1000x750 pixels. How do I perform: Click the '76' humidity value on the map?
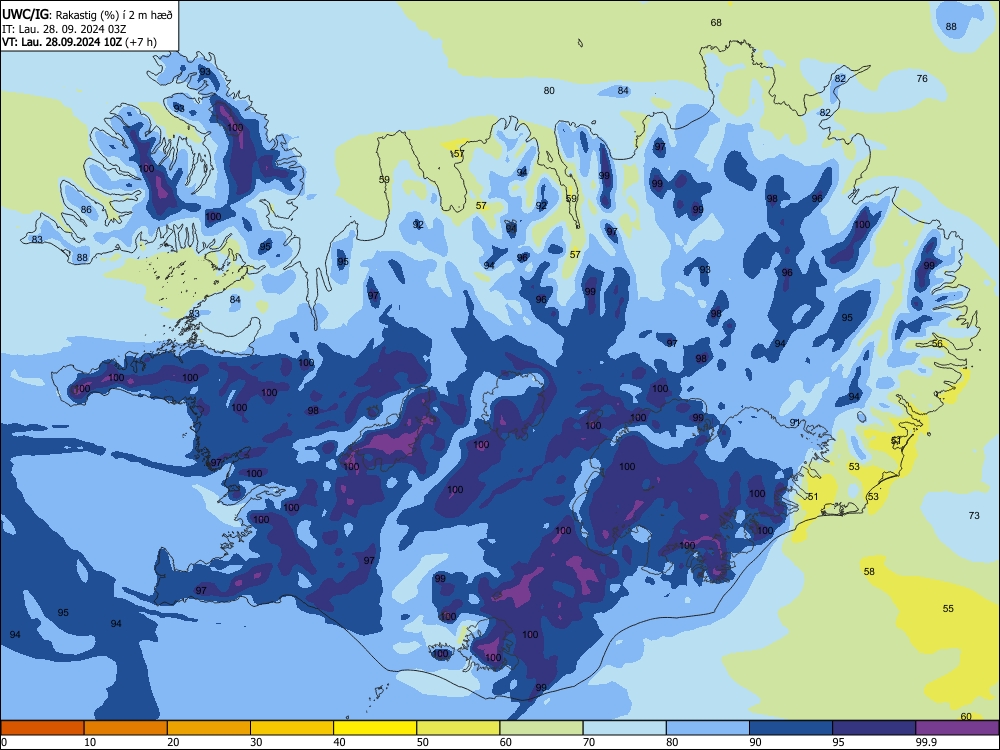[x=922, y=78]
